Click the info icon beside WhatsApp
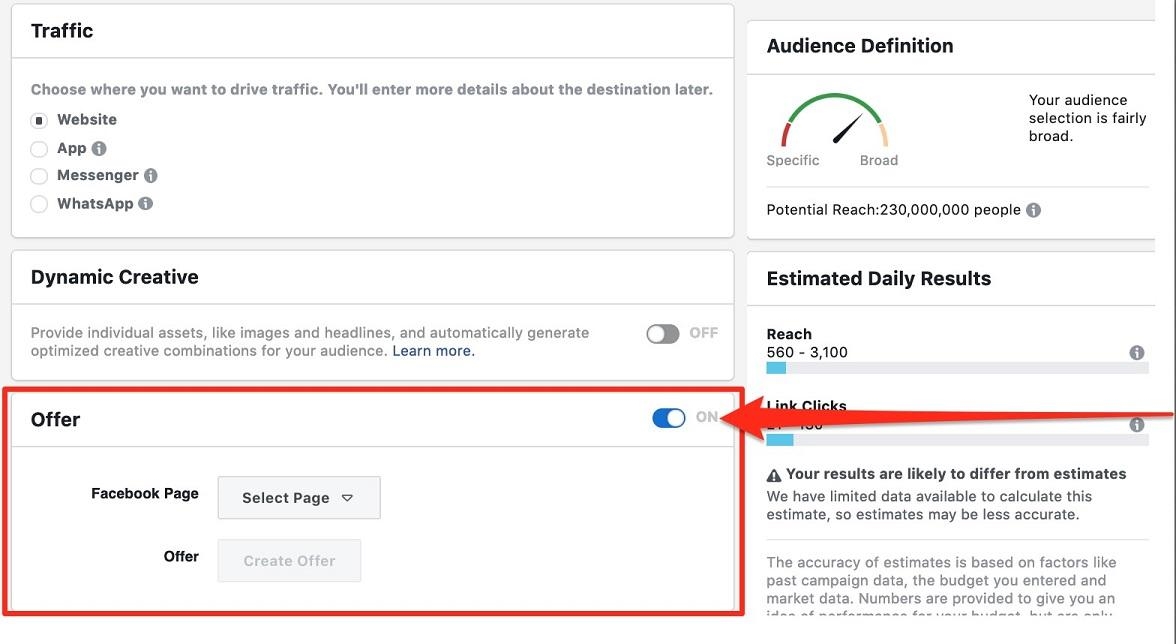 pyautogui.click(x=145, y=203)
